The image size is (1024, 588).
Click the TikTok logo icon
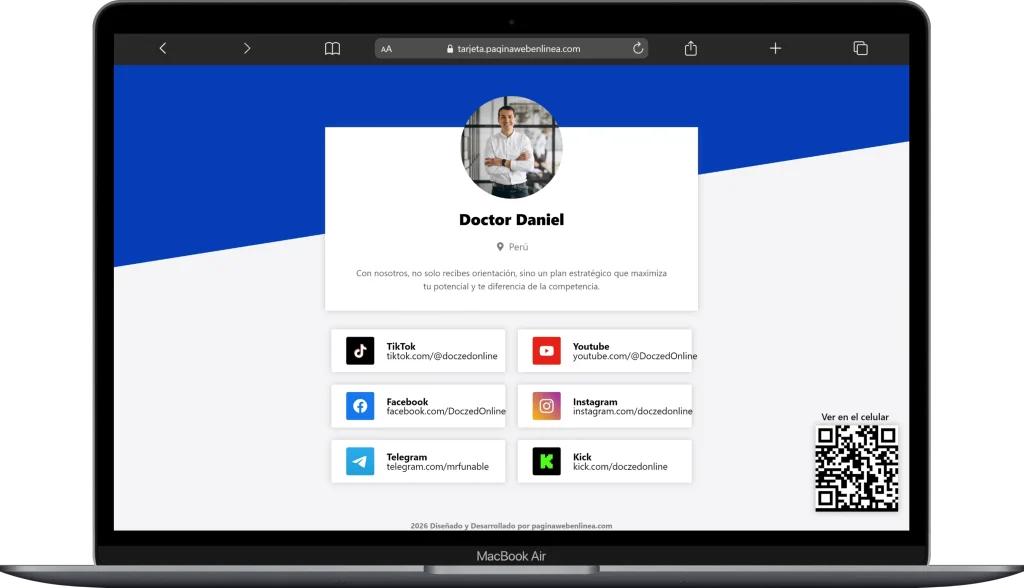click(360, 351)
